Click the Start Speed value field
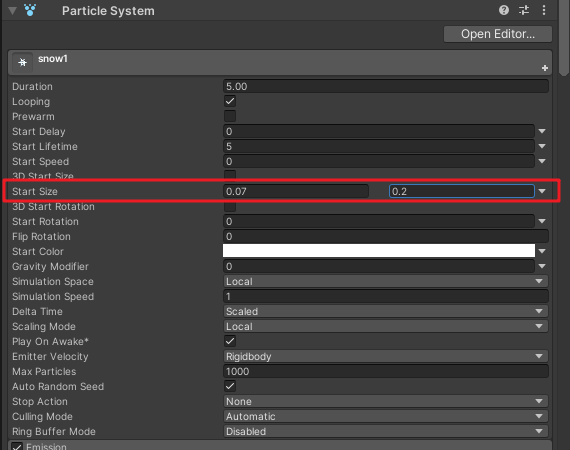570x450 pixels. coord(379,161)
